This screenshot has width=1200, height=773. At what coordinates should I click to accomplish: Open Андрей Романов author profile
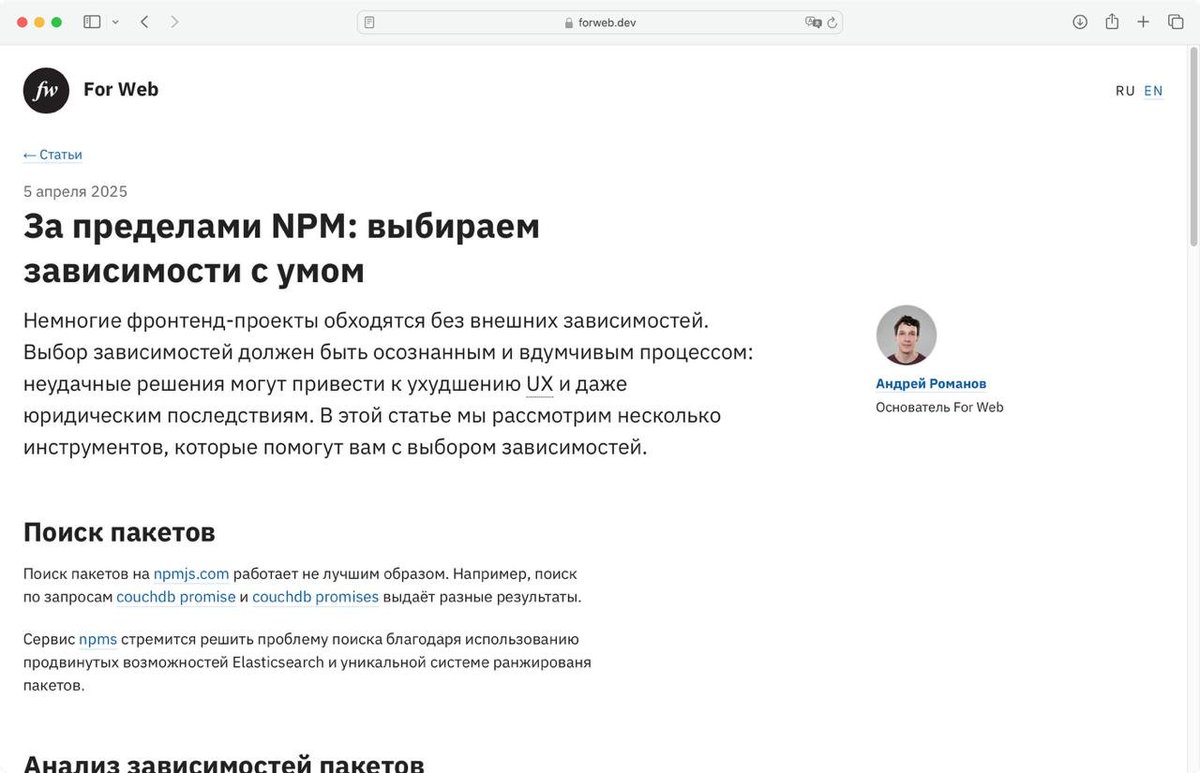click(931, 384)
